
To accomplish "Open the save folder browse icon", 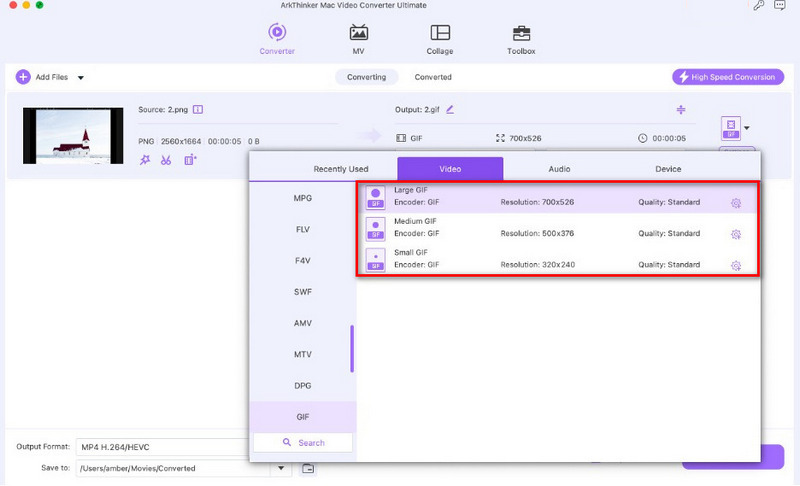I will pos(308,468).
